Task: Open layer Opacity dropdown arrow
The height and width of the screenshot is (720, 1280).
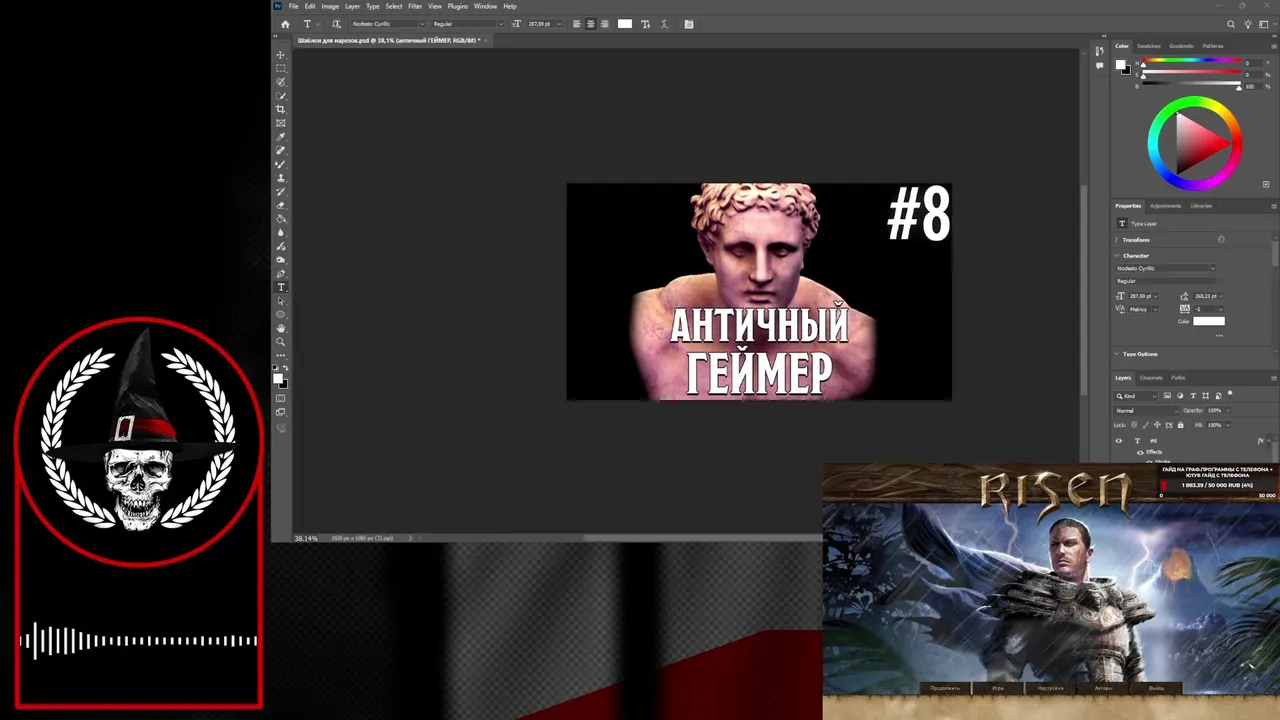Action: (x=1228, y=410)
